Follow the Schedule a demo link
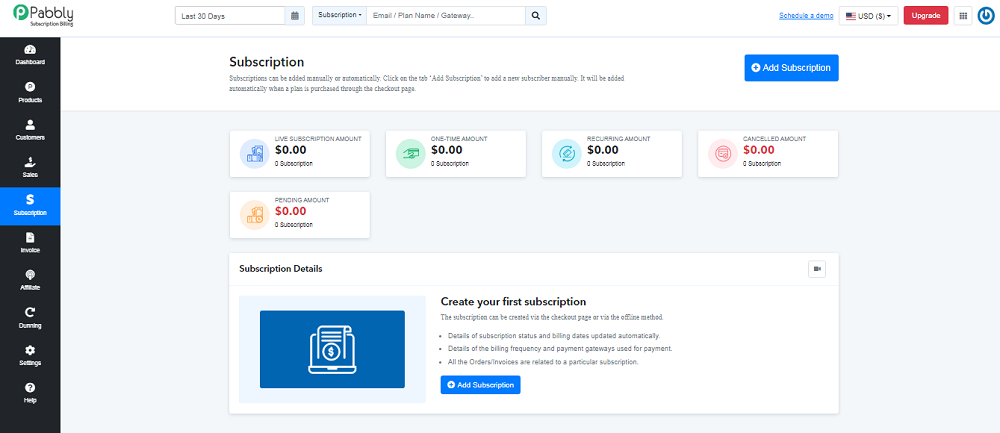The height and width of the screenshot is (433, 1000). [x=806, y=15]
